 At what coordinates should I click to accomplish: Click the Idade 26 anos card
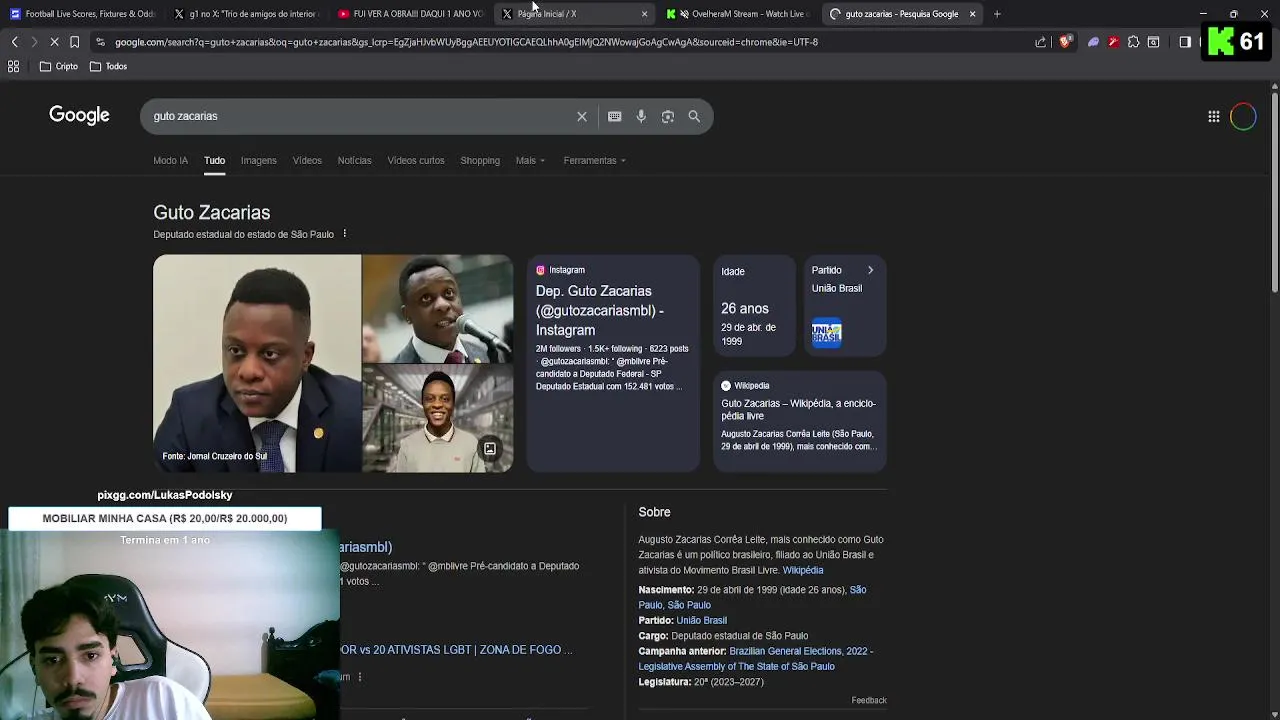[x=754, y=306]
